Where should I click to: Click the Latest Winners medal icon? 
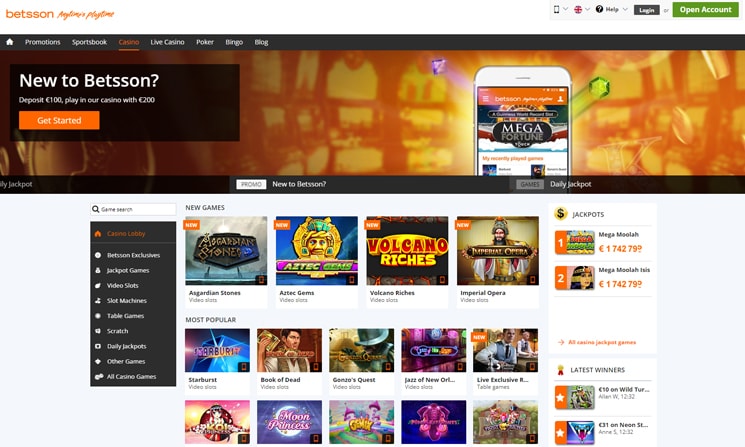(561, 370)
